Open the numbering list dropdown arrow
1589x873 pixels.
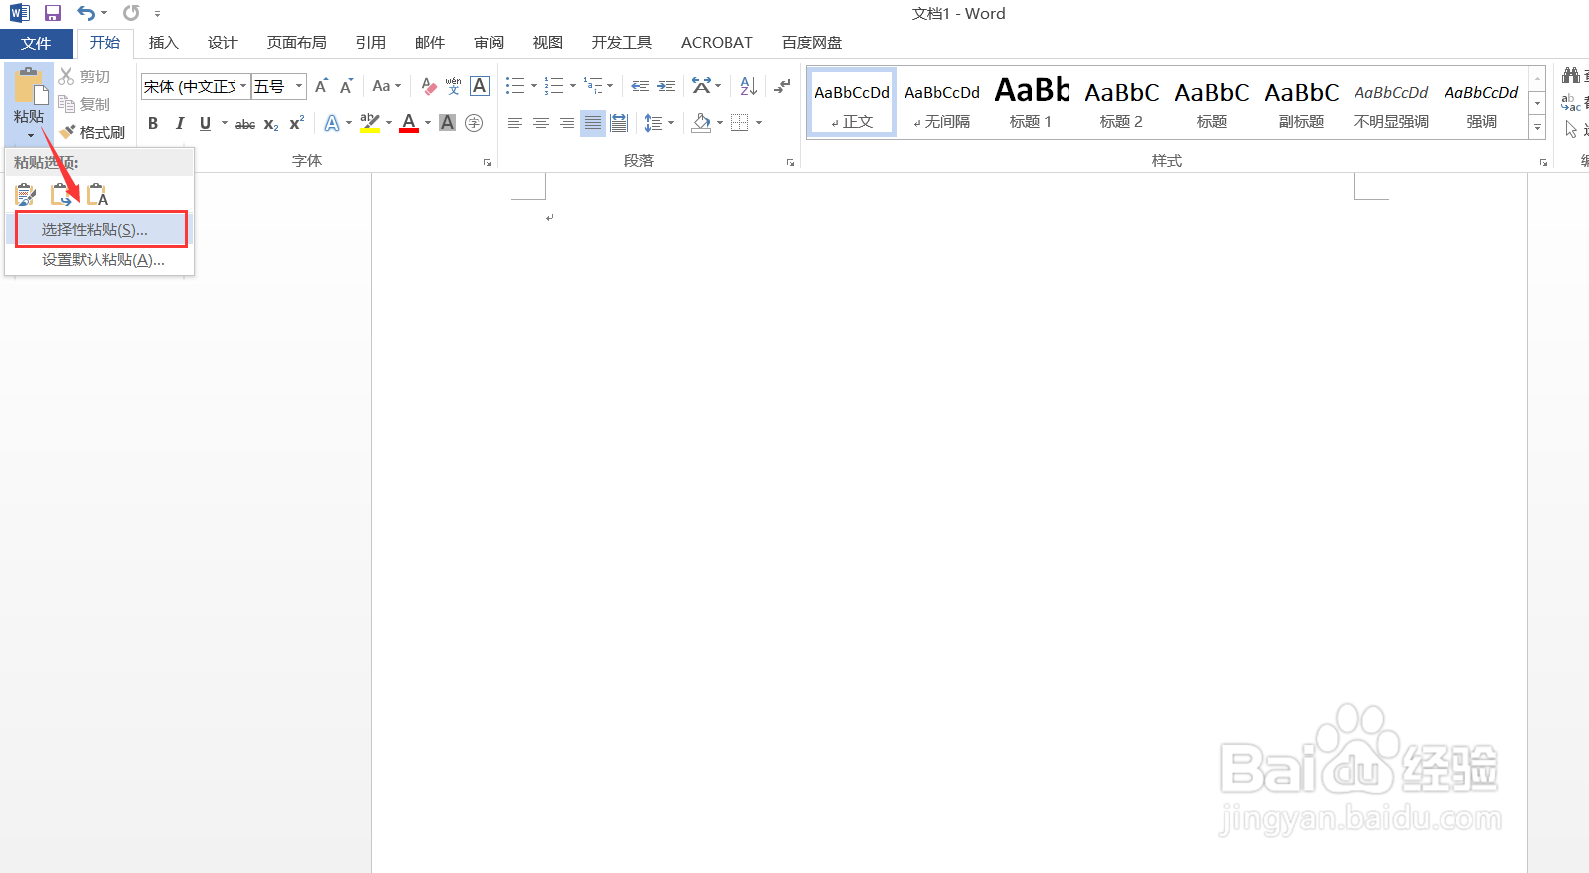coord(573,86)
